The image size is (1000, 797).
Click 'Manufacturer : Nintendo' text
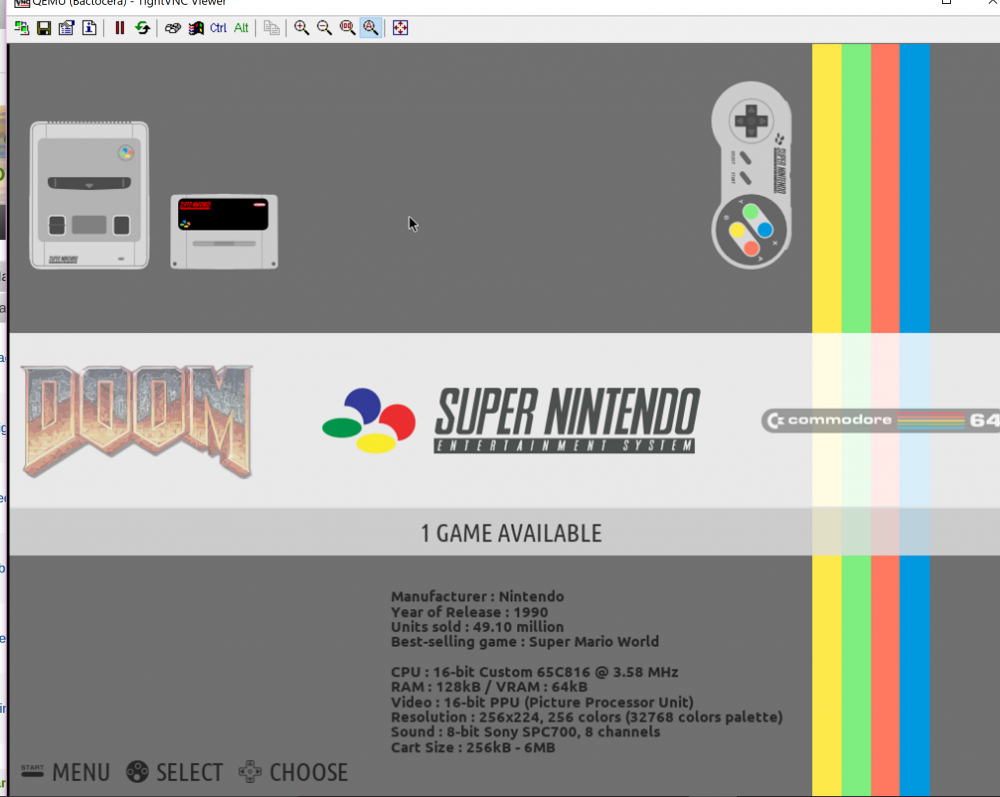477,596
